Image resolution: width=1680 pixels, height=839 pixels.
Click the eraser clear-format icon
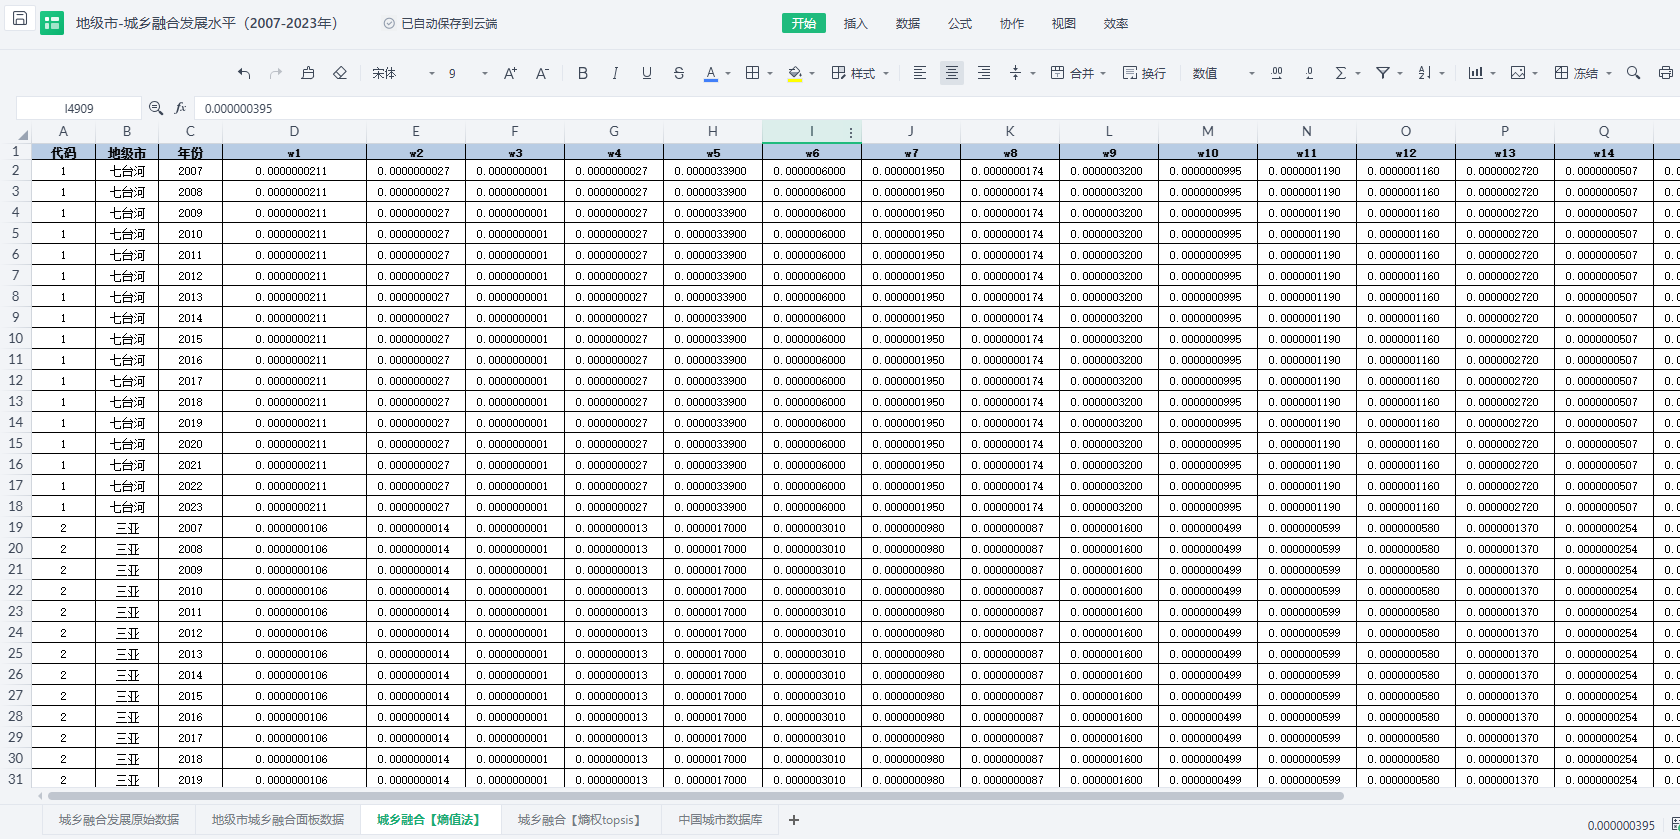pyautogui.click(x=340, y=73)
